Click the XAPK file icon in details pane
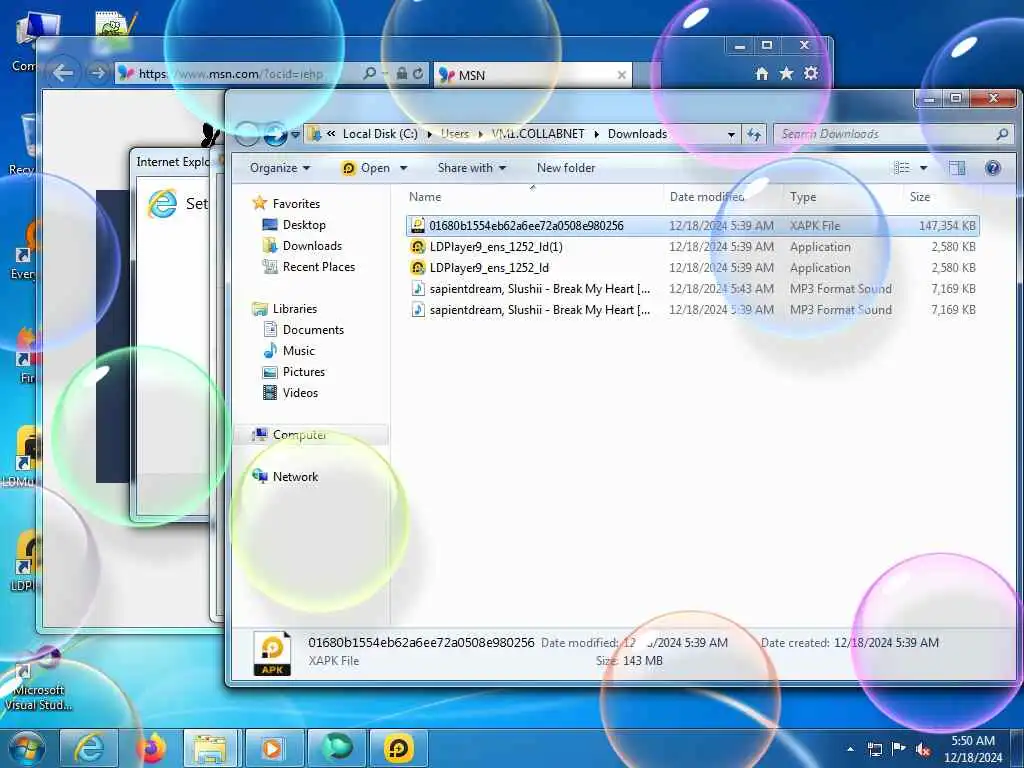This screenshot has height=768, width=1024. pos(272,653)
